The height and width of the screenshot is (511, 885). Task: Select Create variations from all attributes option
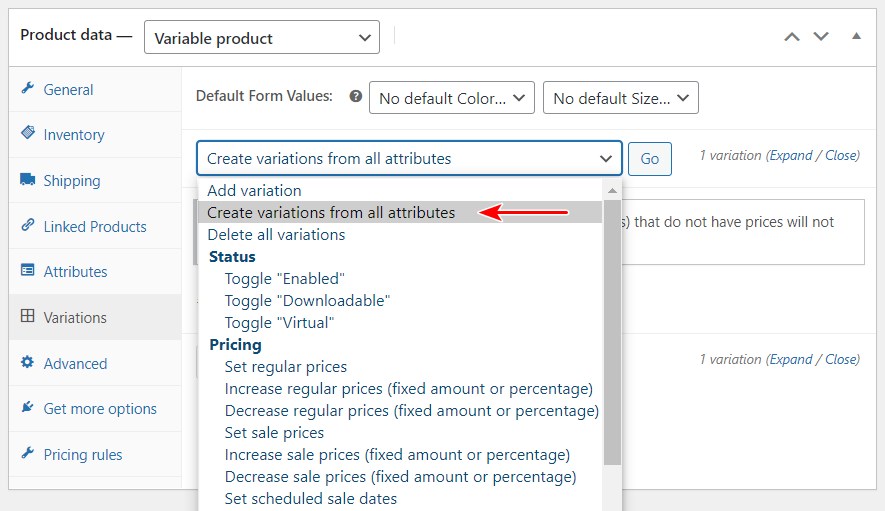pyautogui.click(x=400, y=212)
